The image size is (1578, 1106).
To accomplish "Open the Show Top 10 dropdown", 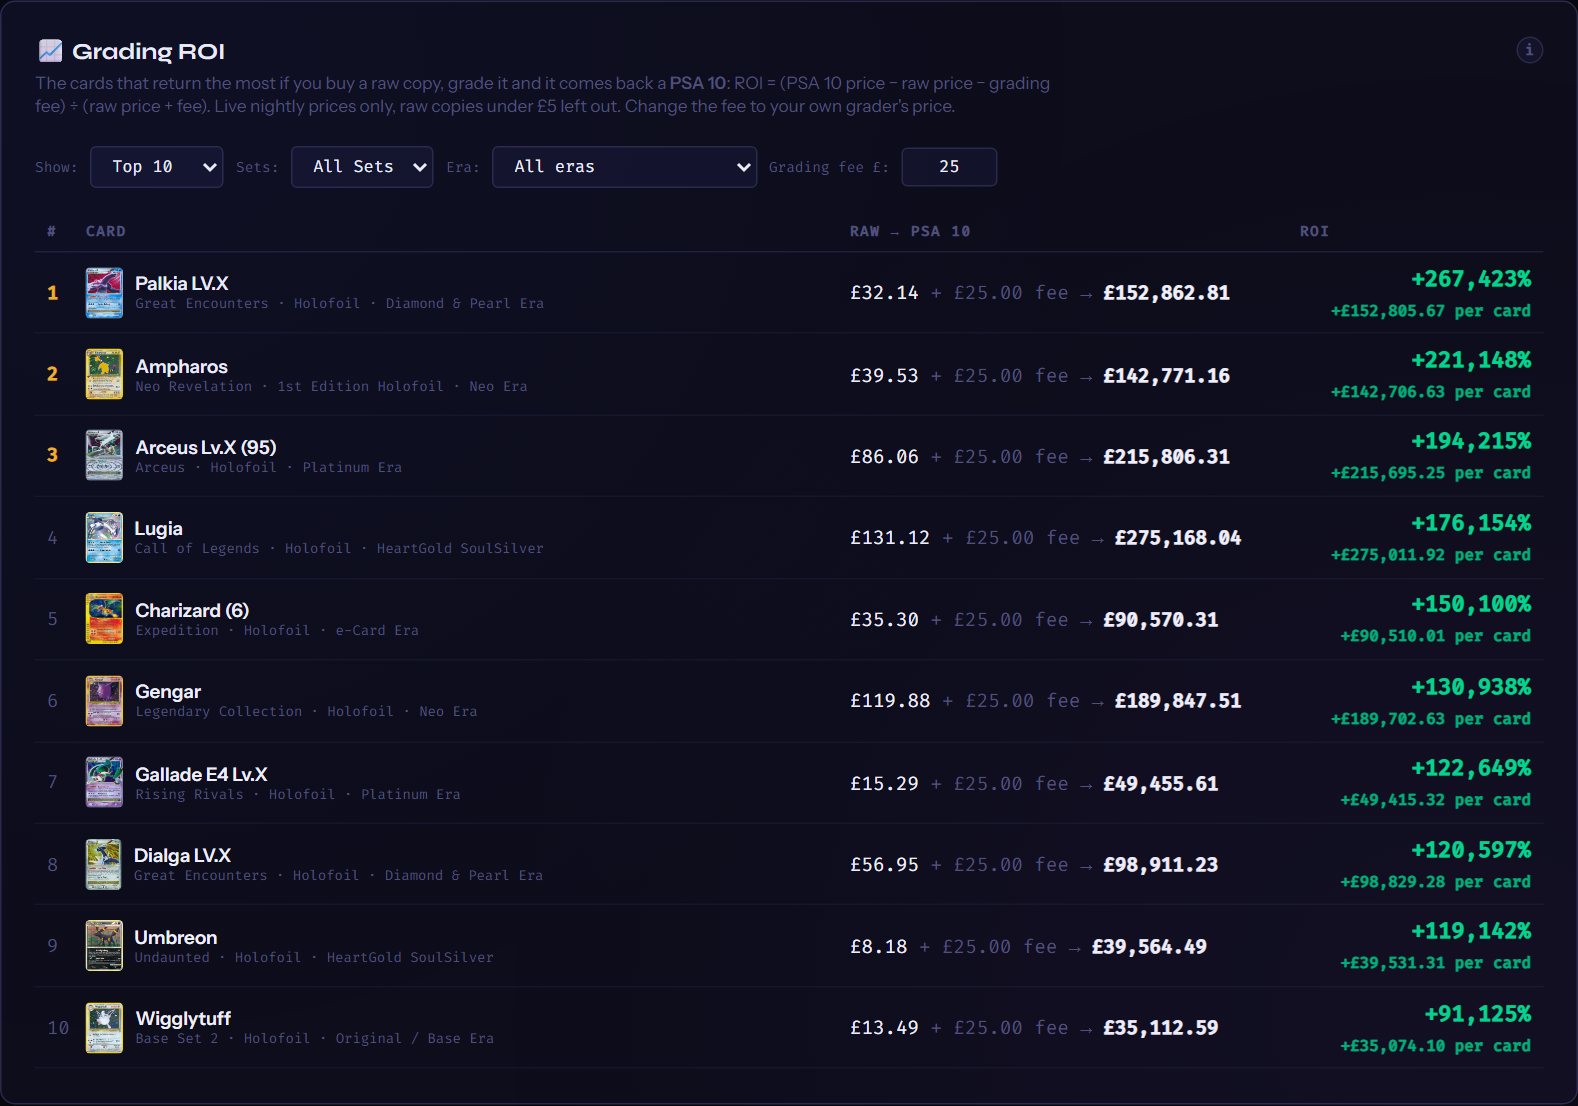I will coord(156,167).
